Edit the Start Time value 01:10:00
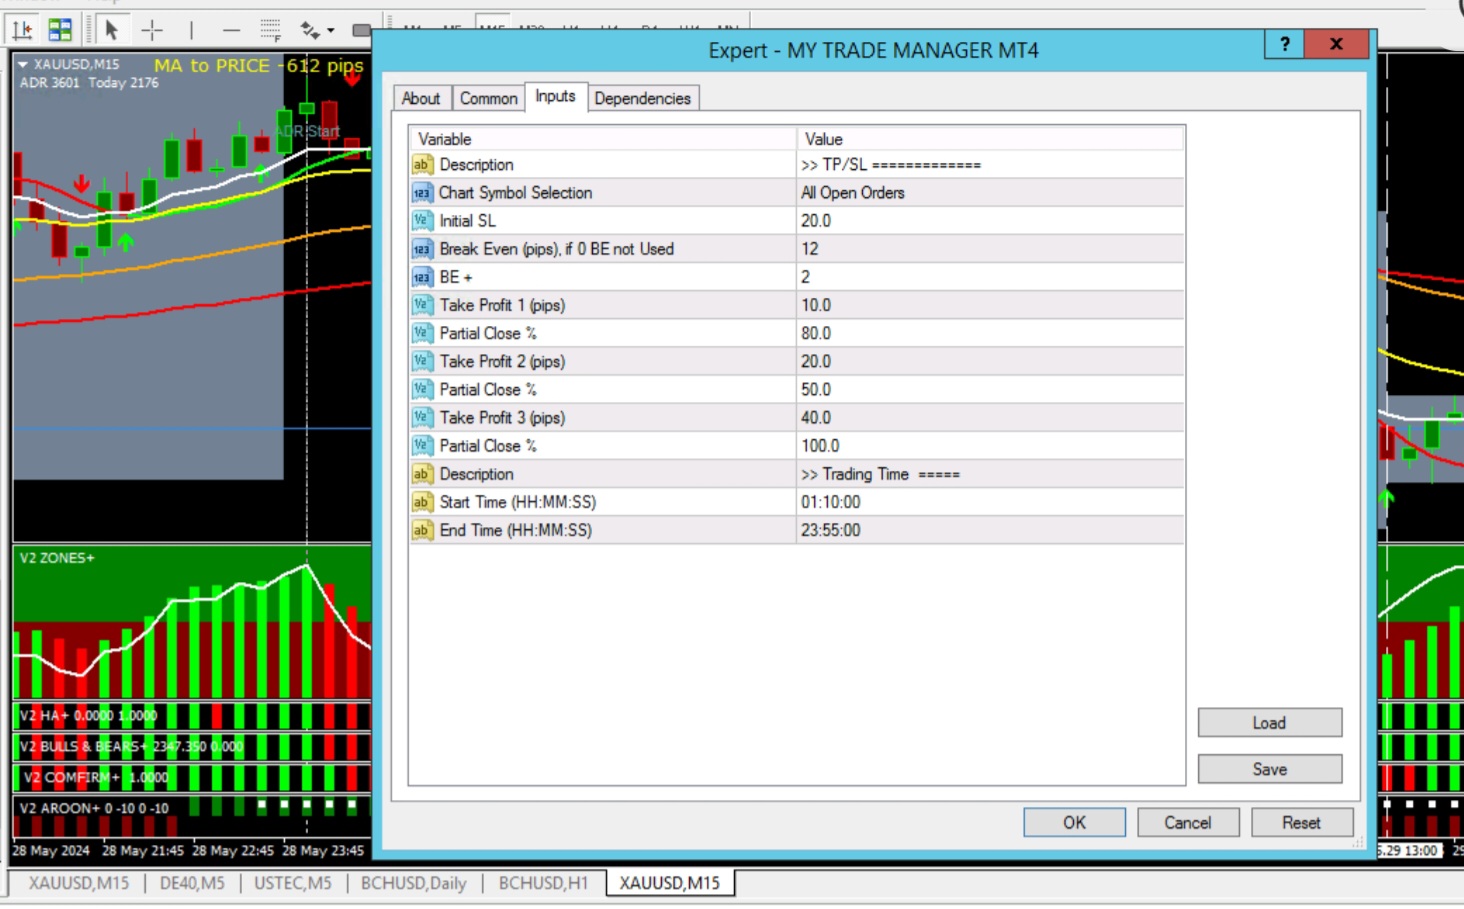 (990, 502)
